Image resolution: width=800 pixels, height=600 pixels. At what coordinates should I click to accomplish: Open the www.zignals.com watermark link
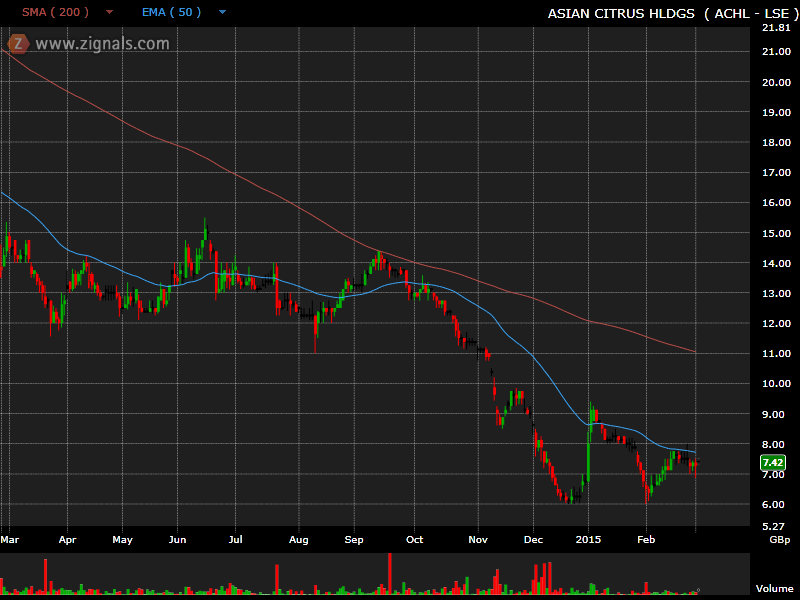(x=102, y=43)
